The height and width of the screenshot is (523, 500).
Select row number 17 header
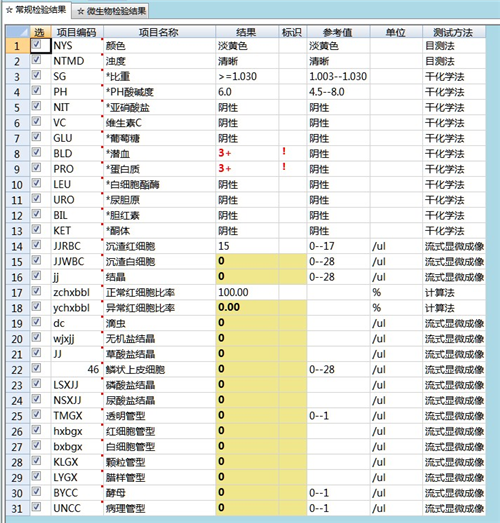[x=18, y=293]
